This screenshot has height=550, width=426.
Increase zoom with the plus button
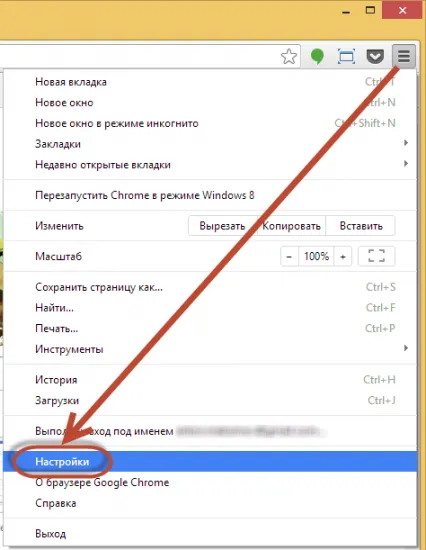[343, 256]
